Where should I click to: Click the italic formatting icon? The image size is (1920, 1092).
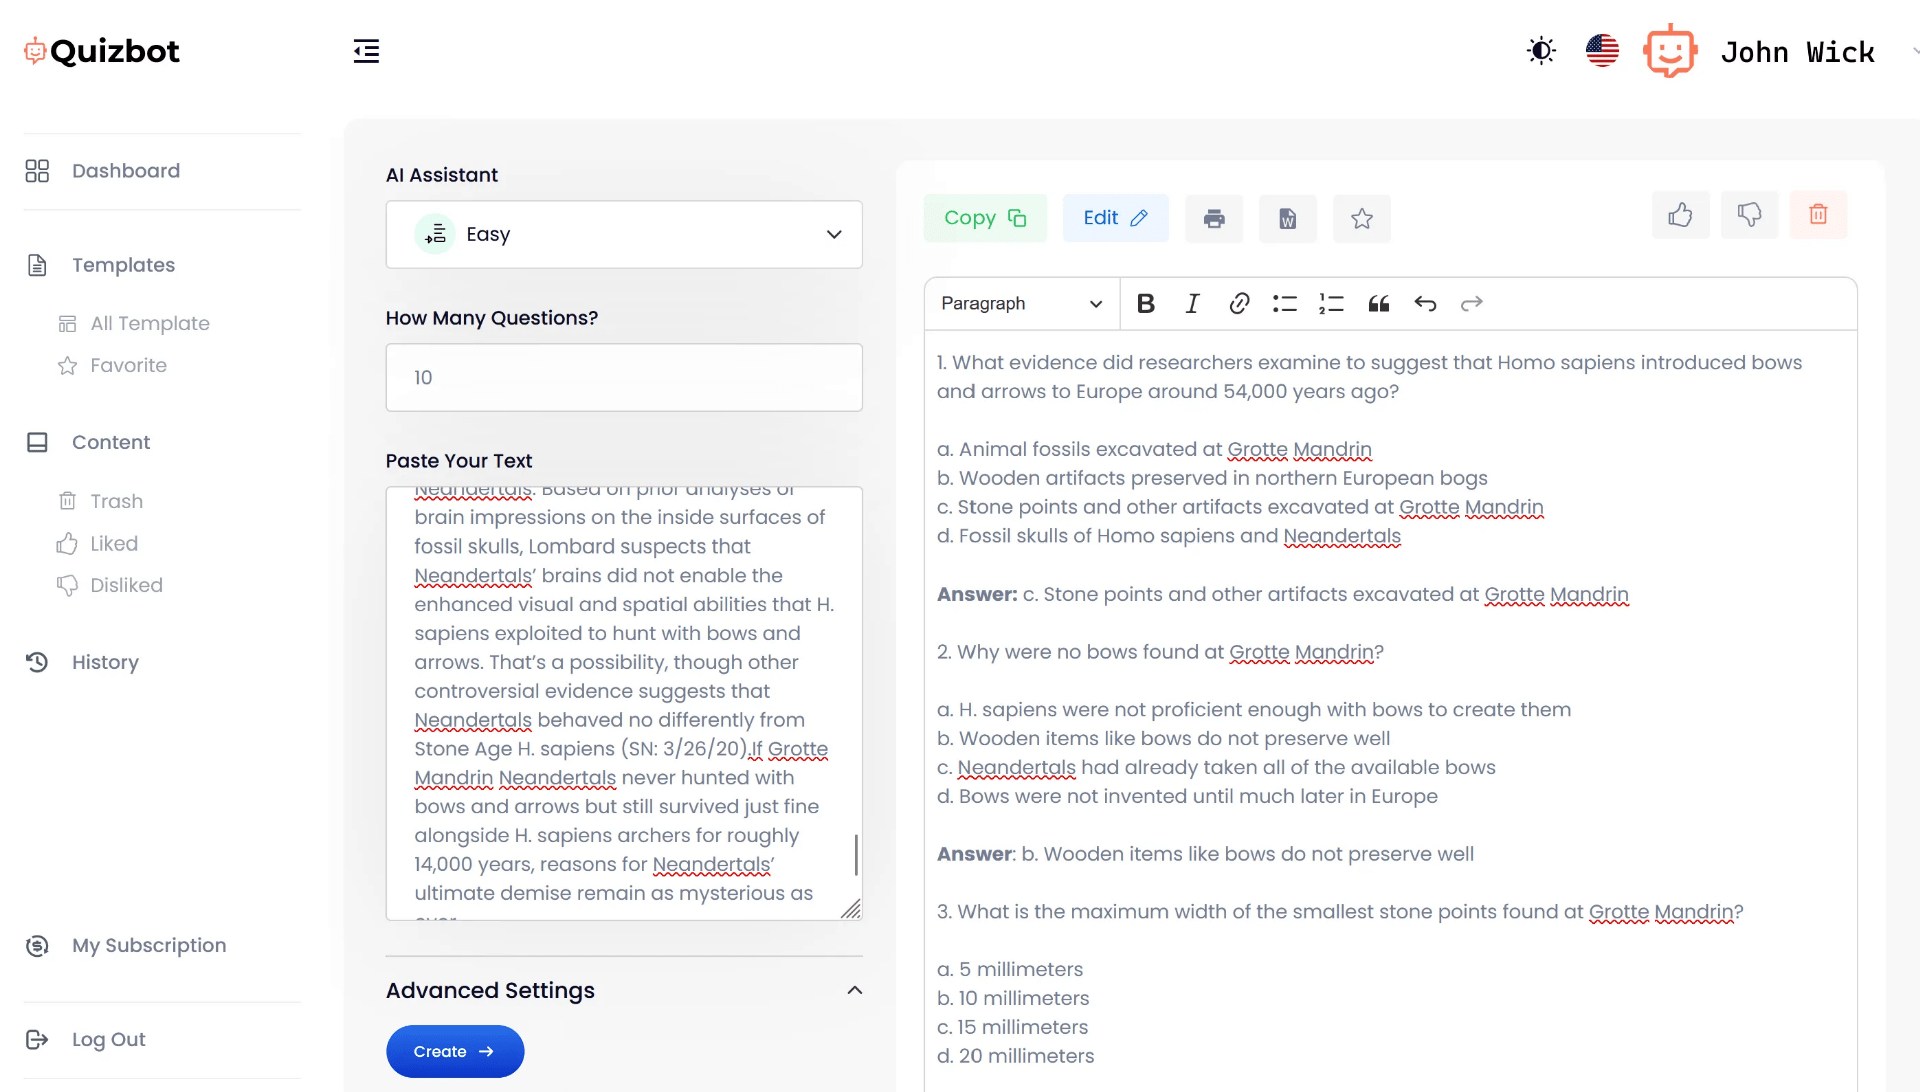pyautogui.click(x=1191, y=303)
